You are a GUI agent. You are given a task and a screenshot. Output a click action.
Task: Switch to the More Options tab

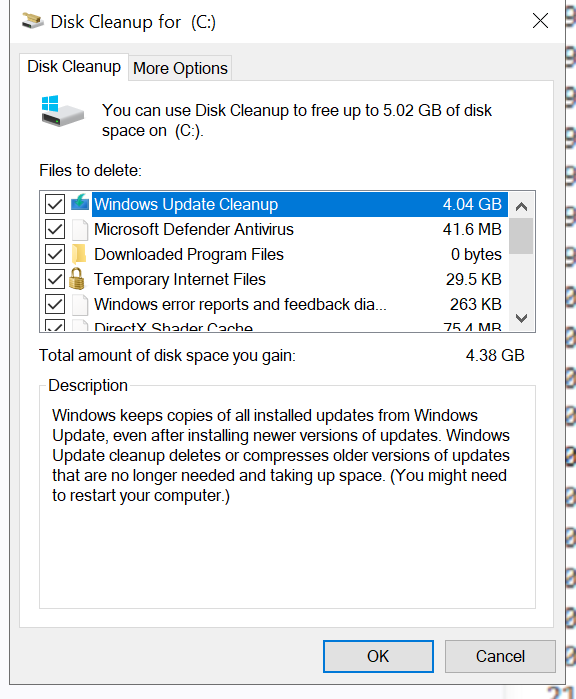point(181,68)
